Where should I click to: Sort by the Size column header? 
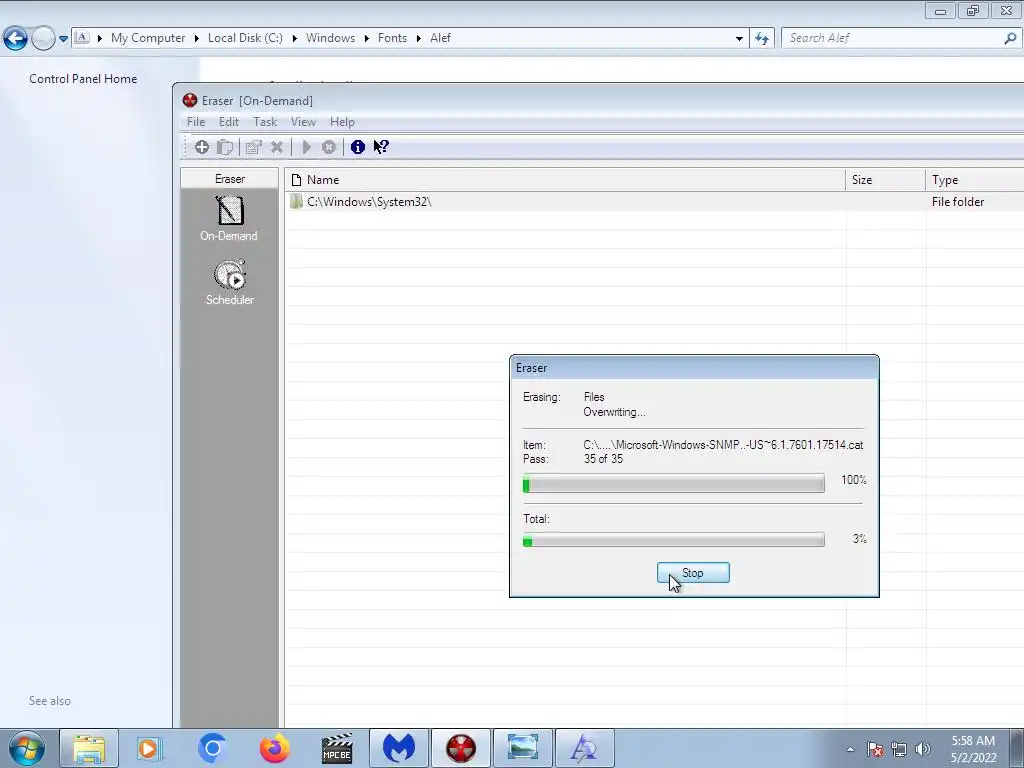[885, 180]
